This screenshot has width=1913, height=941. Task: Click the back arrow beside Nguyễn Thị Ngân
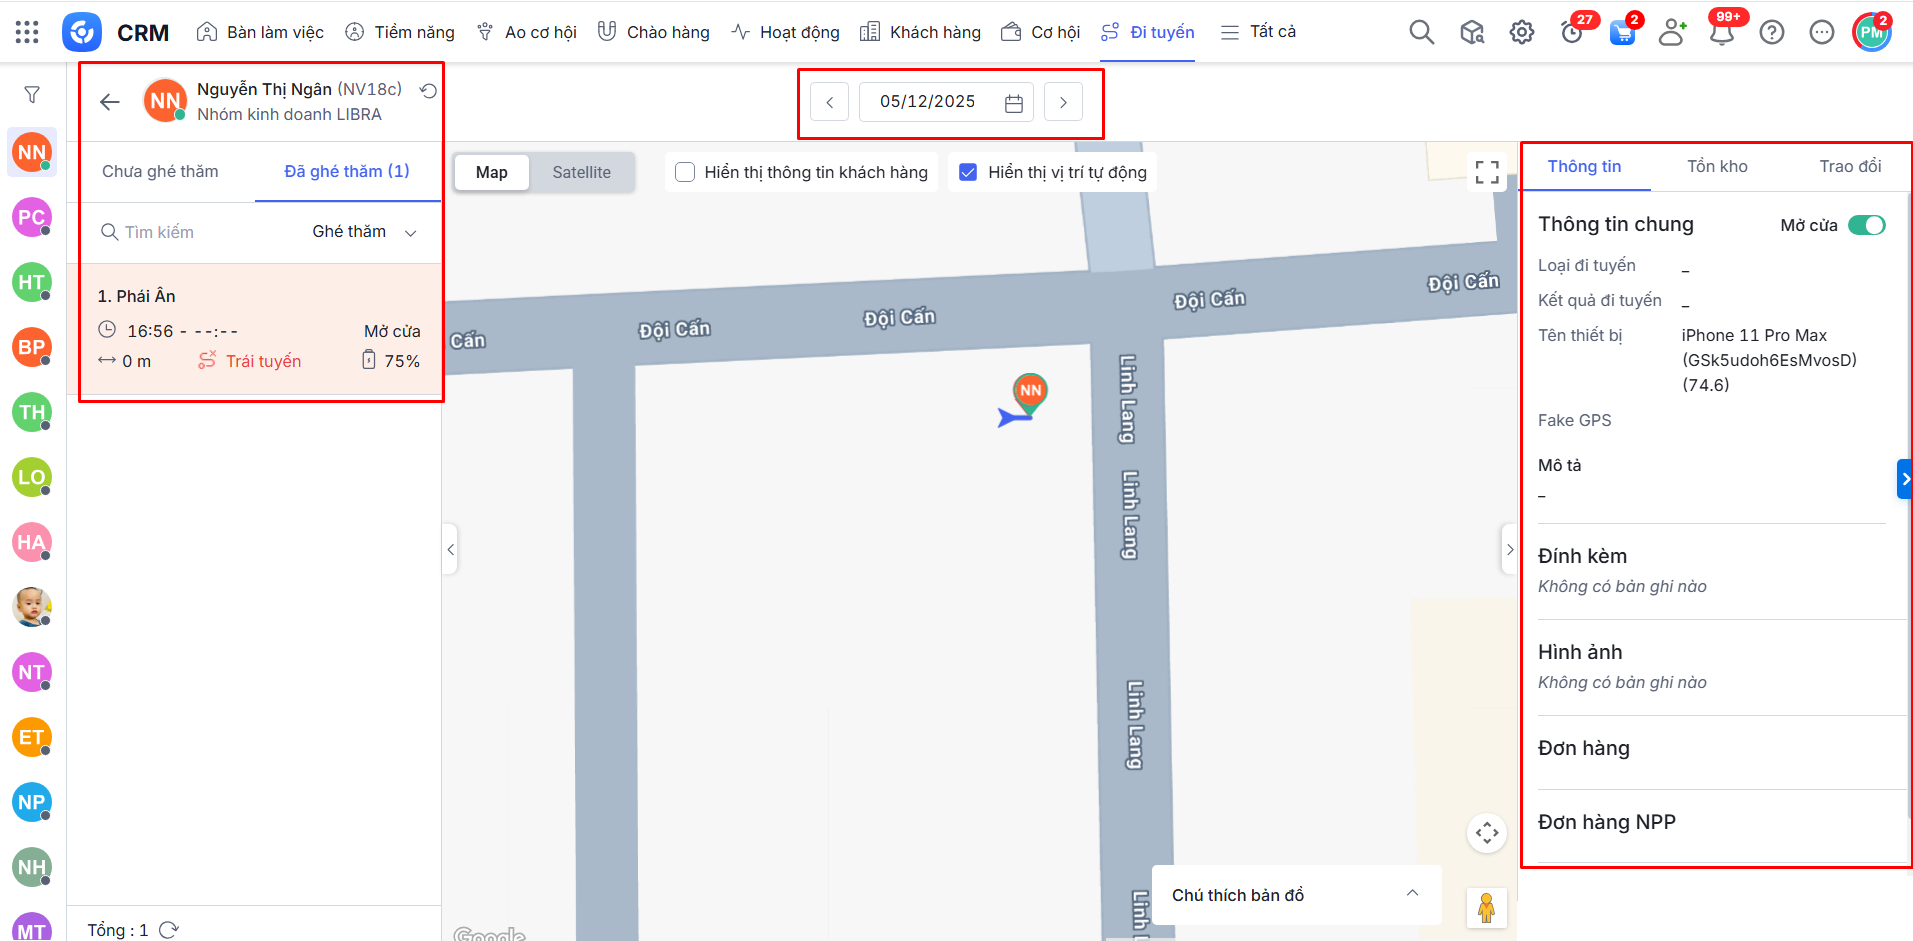click(110, 101)
